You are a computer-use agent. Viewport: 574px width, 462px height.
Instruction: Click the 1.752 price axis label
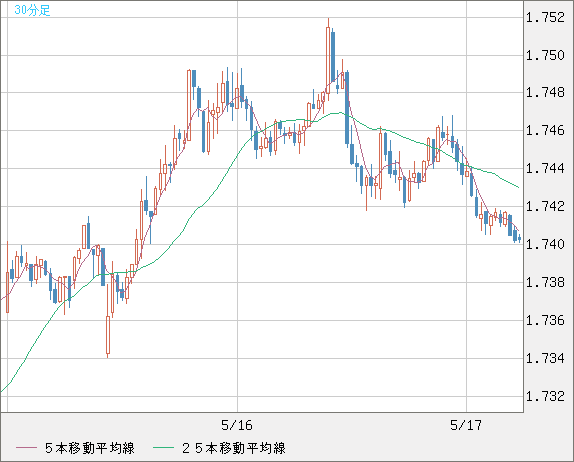point(545,18)
